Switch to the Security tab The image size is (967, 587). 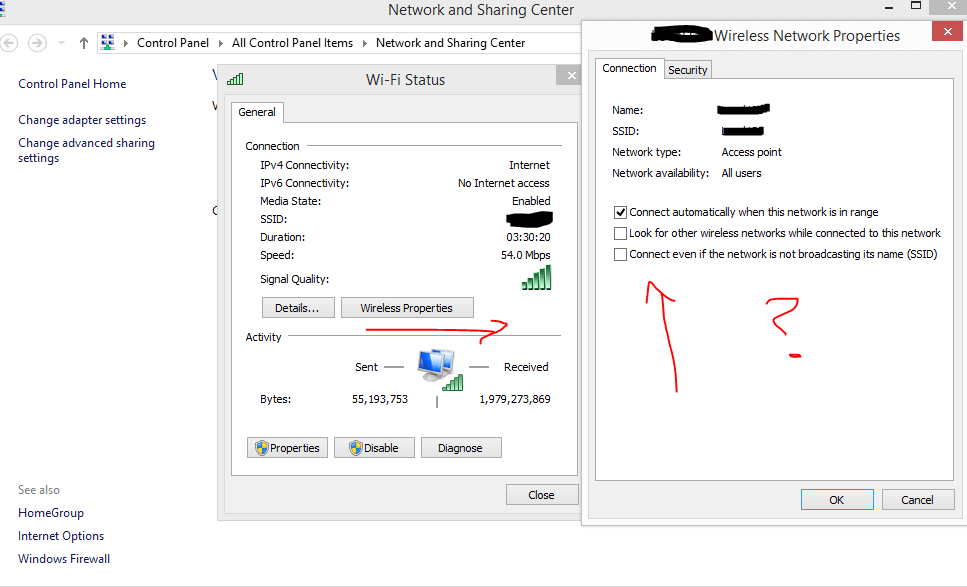[687, 70]
